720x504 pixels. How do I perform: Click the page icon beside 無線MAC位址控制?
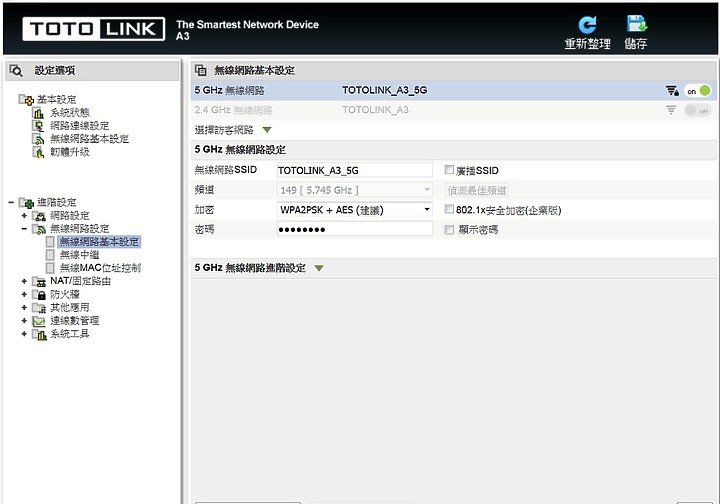tap(50, 268)
